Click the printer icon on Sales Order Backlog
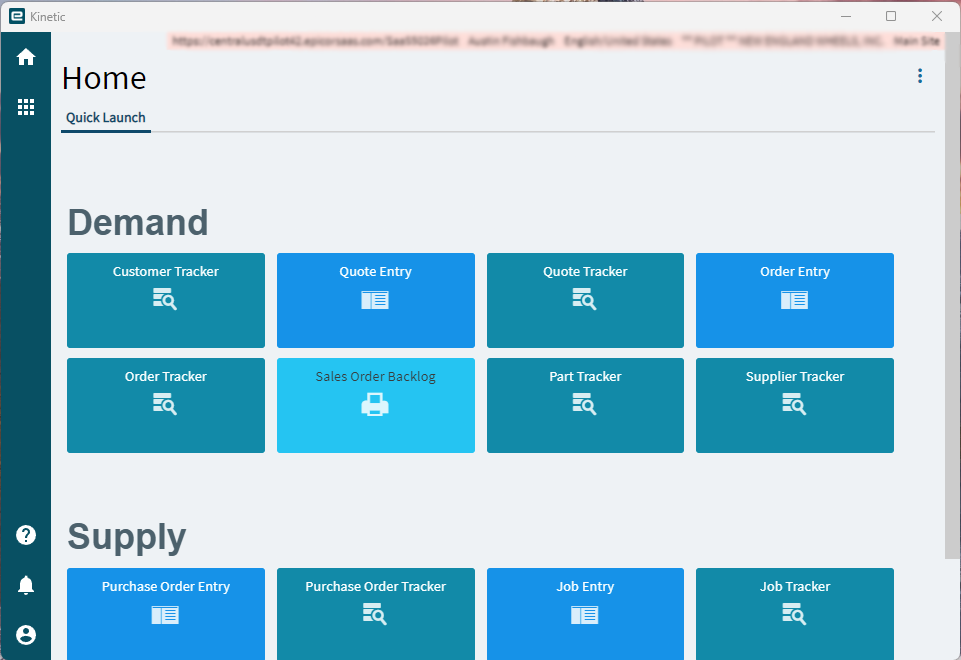 click(x=375, y=405)
